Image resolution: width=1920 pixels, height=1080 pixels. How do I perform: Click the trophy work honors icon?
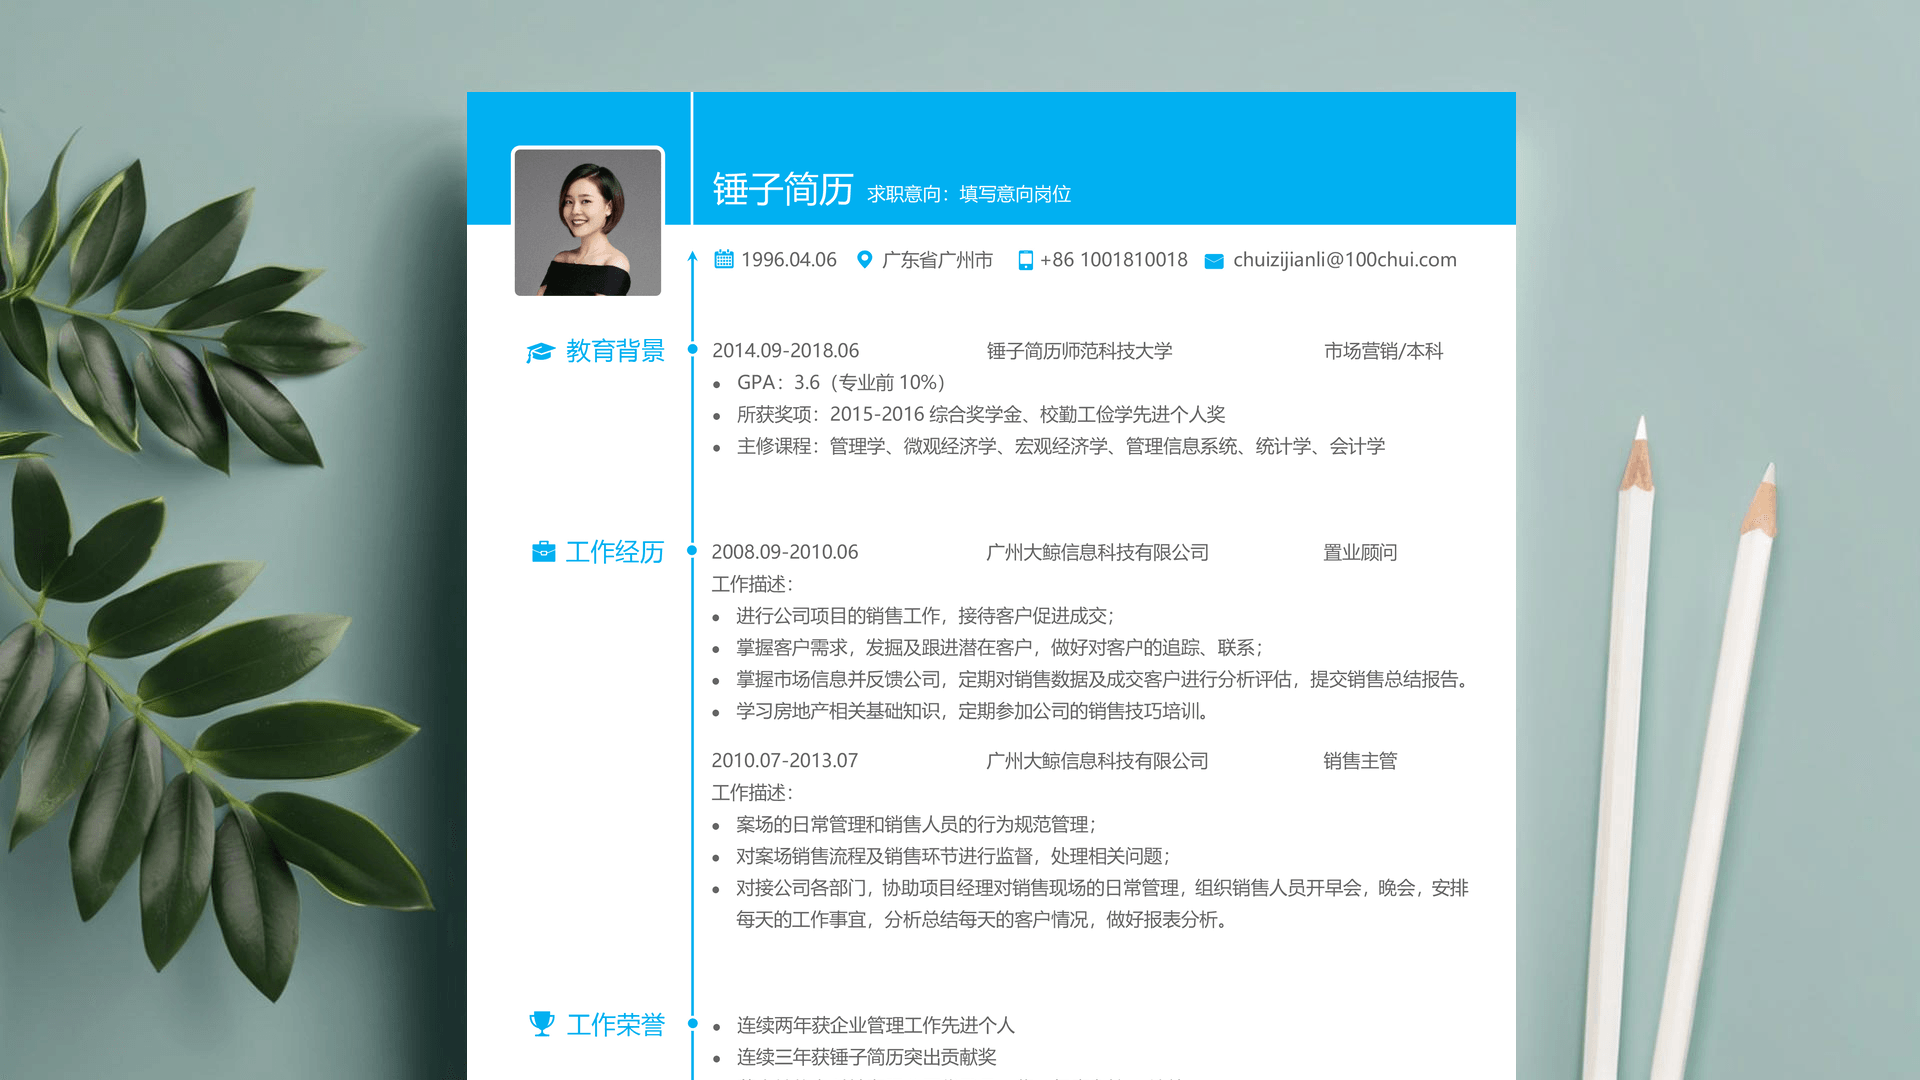(542, 1024)
